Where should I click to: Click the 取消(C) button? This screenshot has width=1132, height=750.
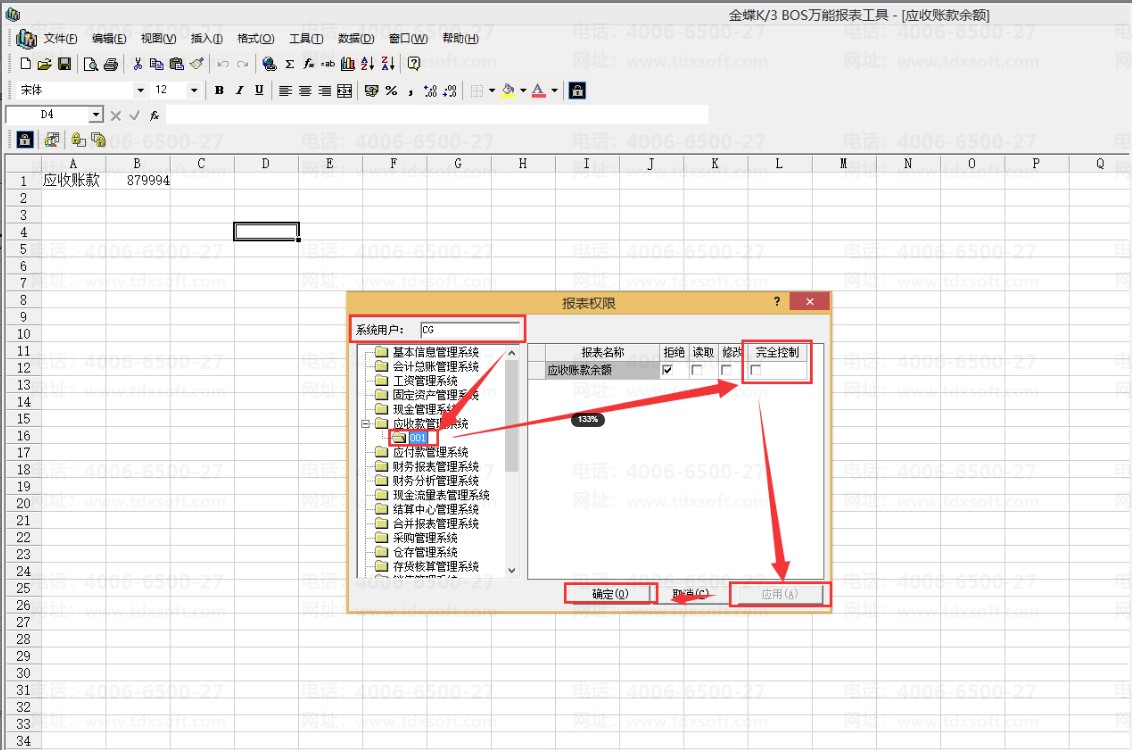691,594
